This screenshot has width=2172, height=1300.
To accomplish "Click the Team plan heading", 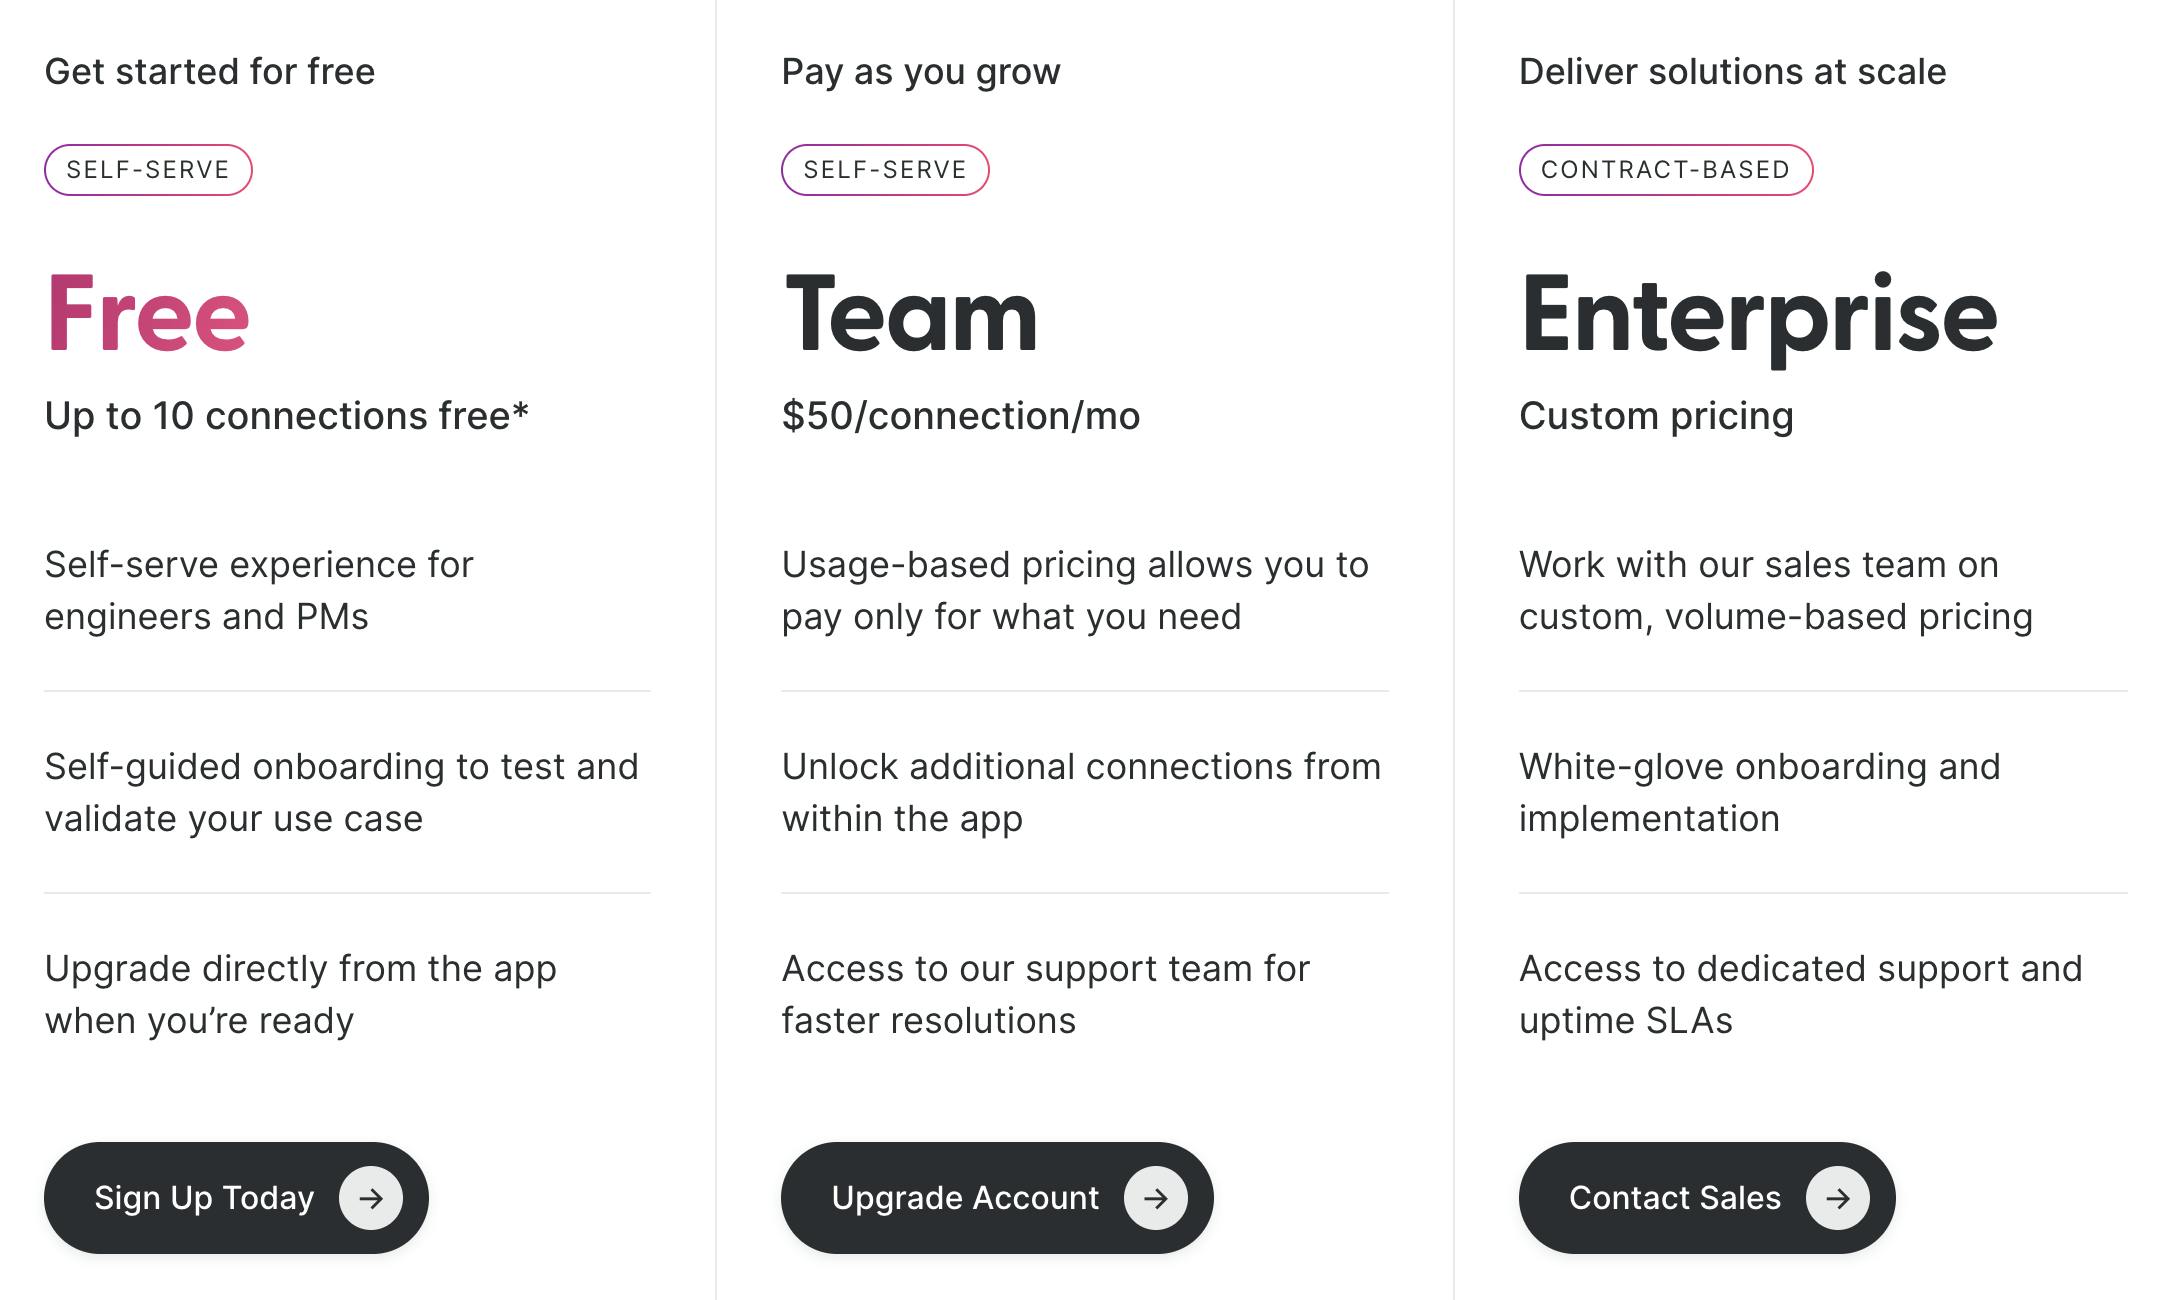I will click(911, 315).
